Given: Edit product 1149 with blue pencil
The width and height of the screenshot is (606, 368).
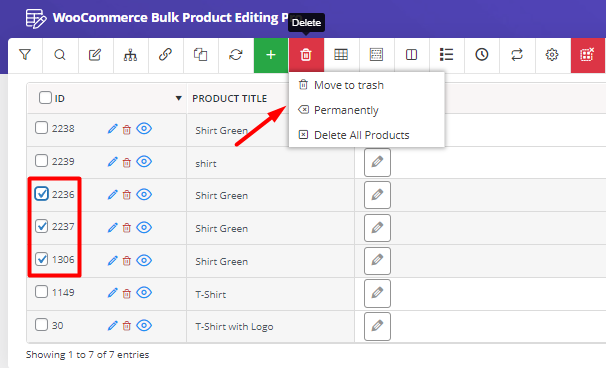Looking at the screenshot, I should click(x=112, y=293).
